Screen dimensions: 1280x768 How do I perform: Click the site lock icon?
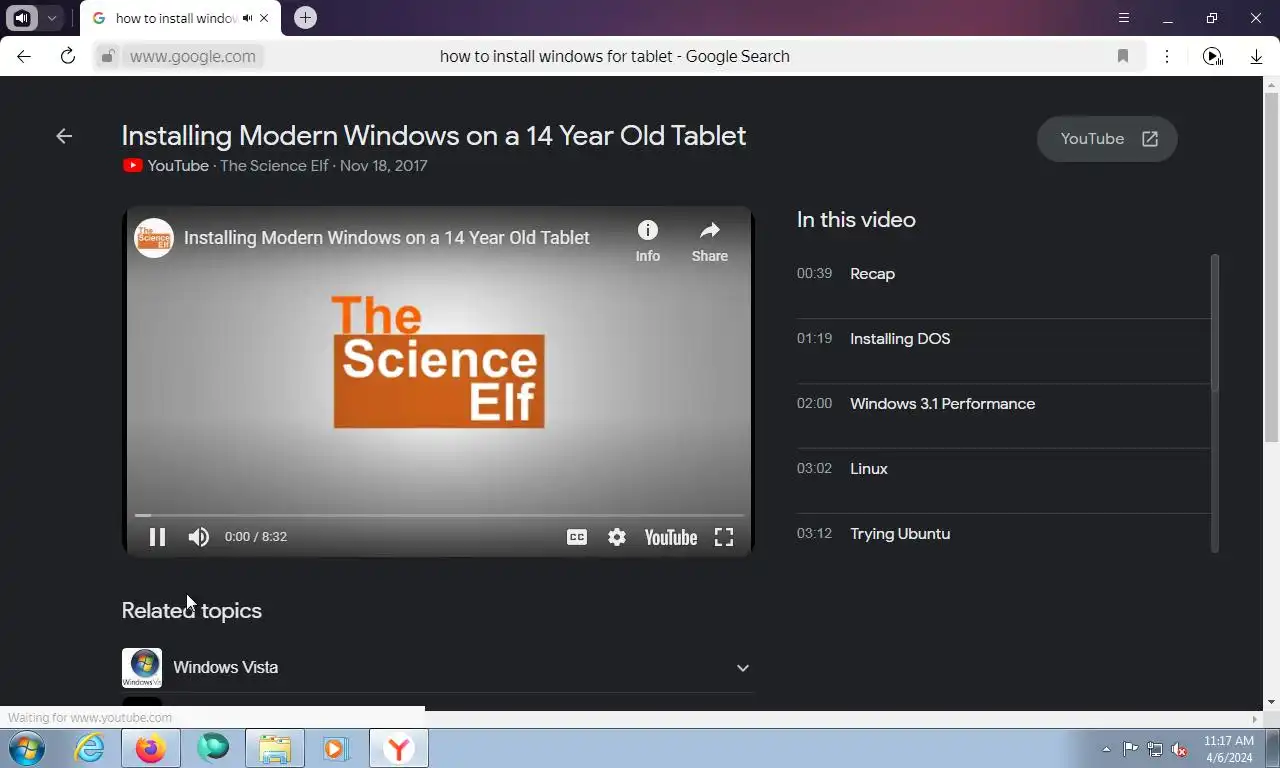pos(108,56)
